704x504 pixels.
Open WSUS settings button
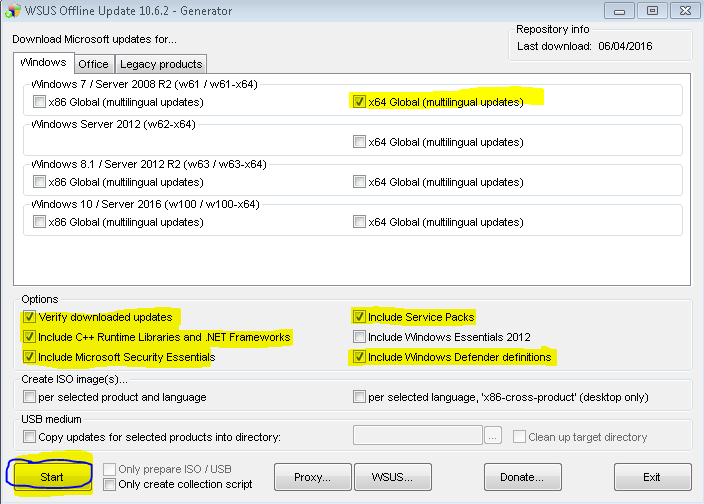(392, 477)
